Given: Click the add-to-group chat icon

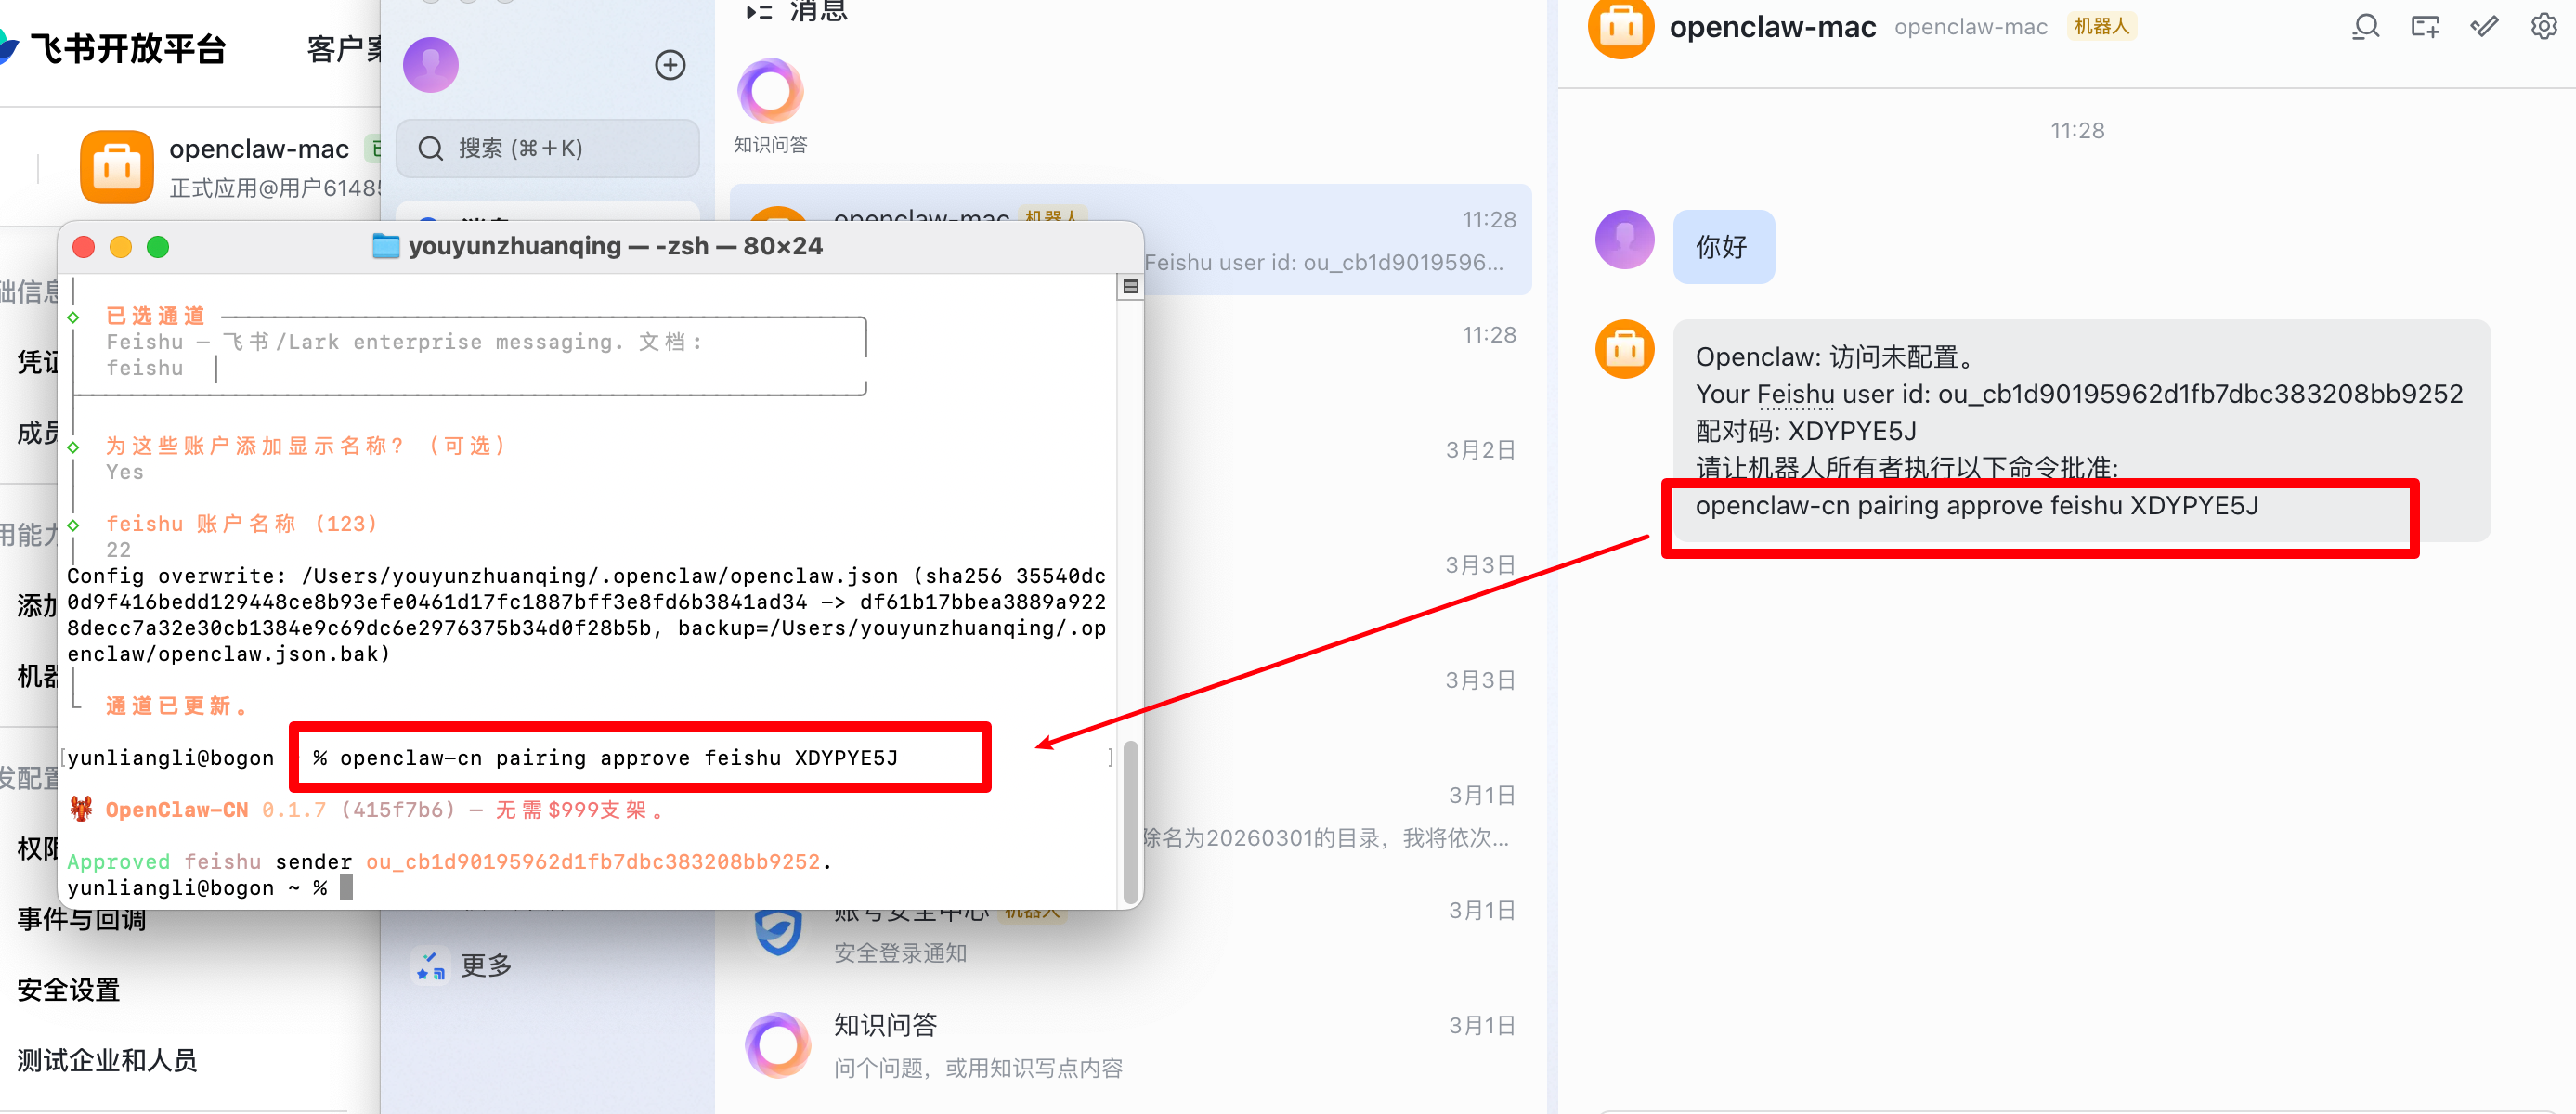Looking at the screenshot, I should 2425,26.
